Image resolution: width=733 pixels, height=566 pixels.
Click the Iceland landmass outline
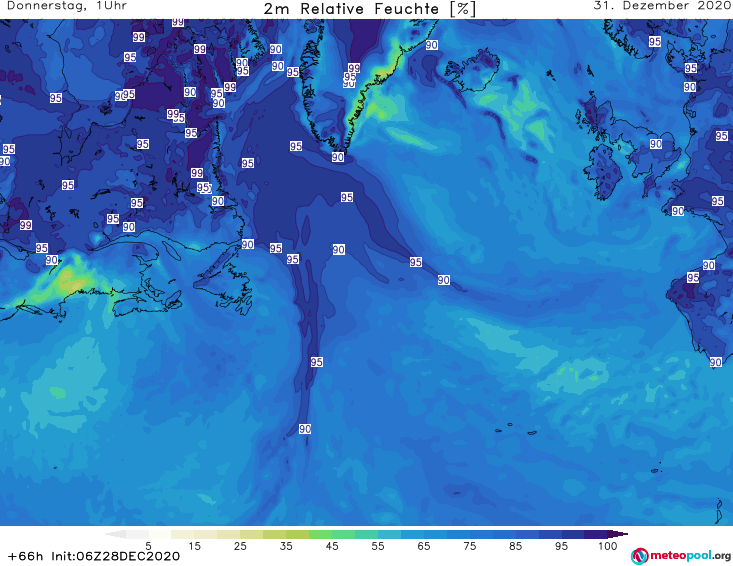tap(472, 71)
